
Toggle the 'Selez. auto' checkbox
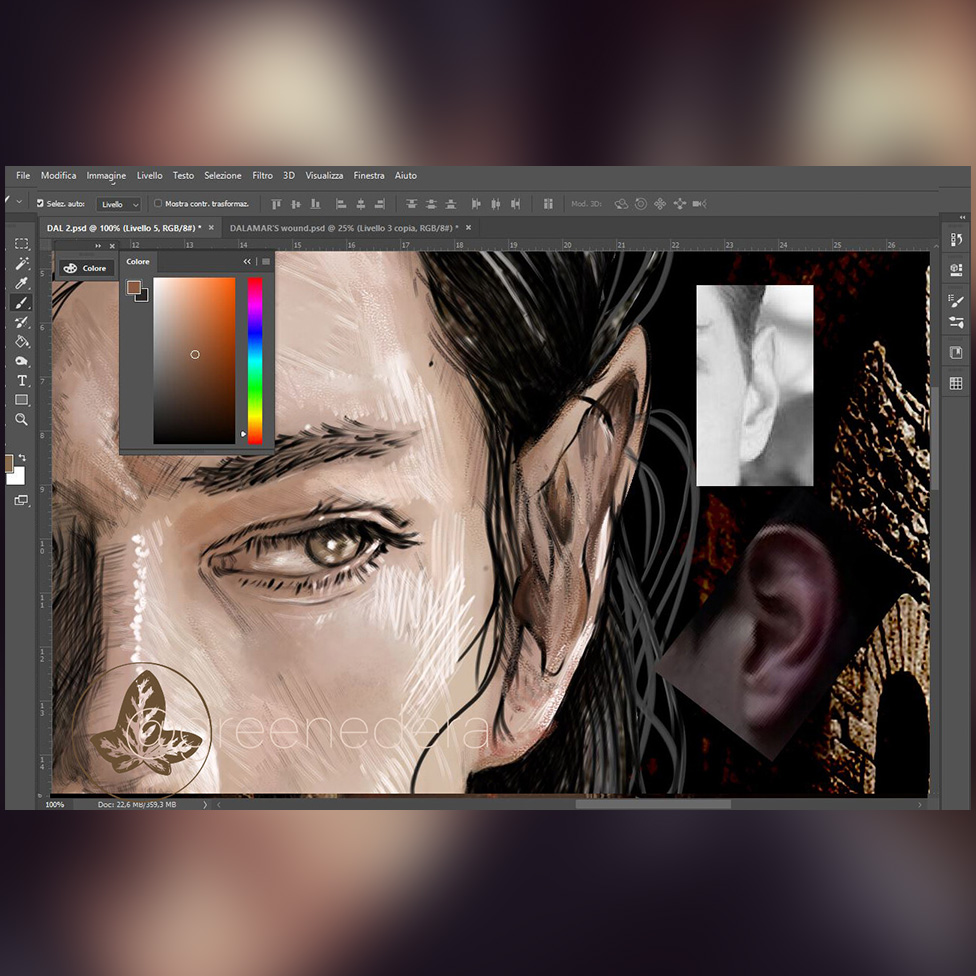40,204
